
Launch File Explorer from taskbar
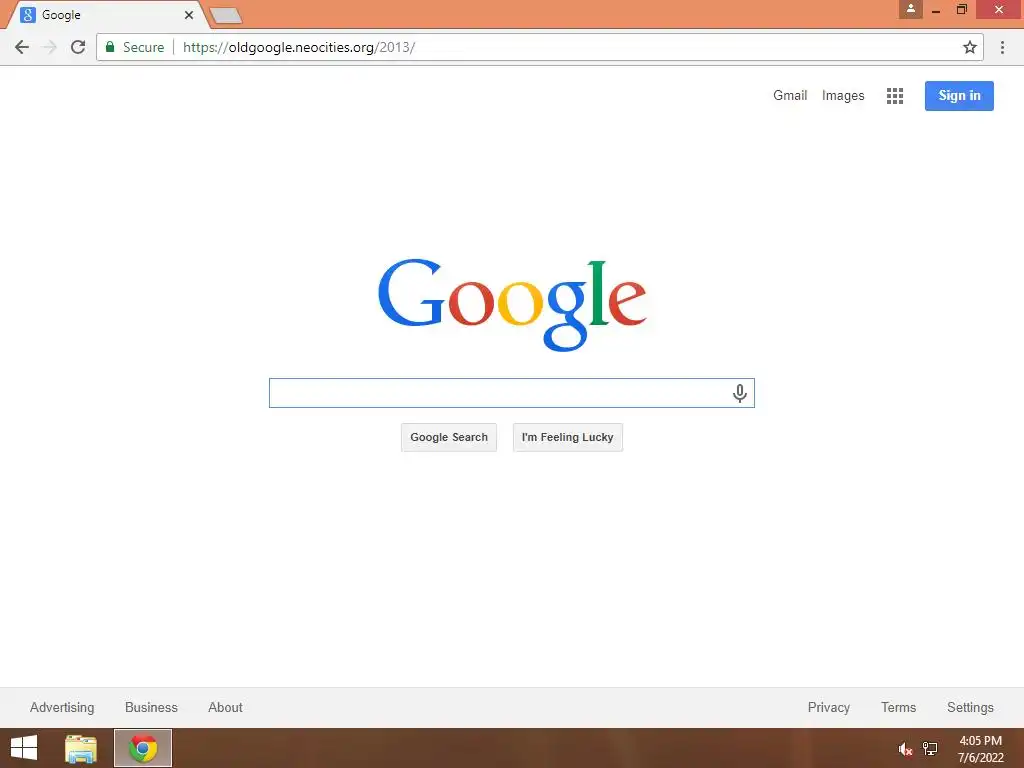81,748
